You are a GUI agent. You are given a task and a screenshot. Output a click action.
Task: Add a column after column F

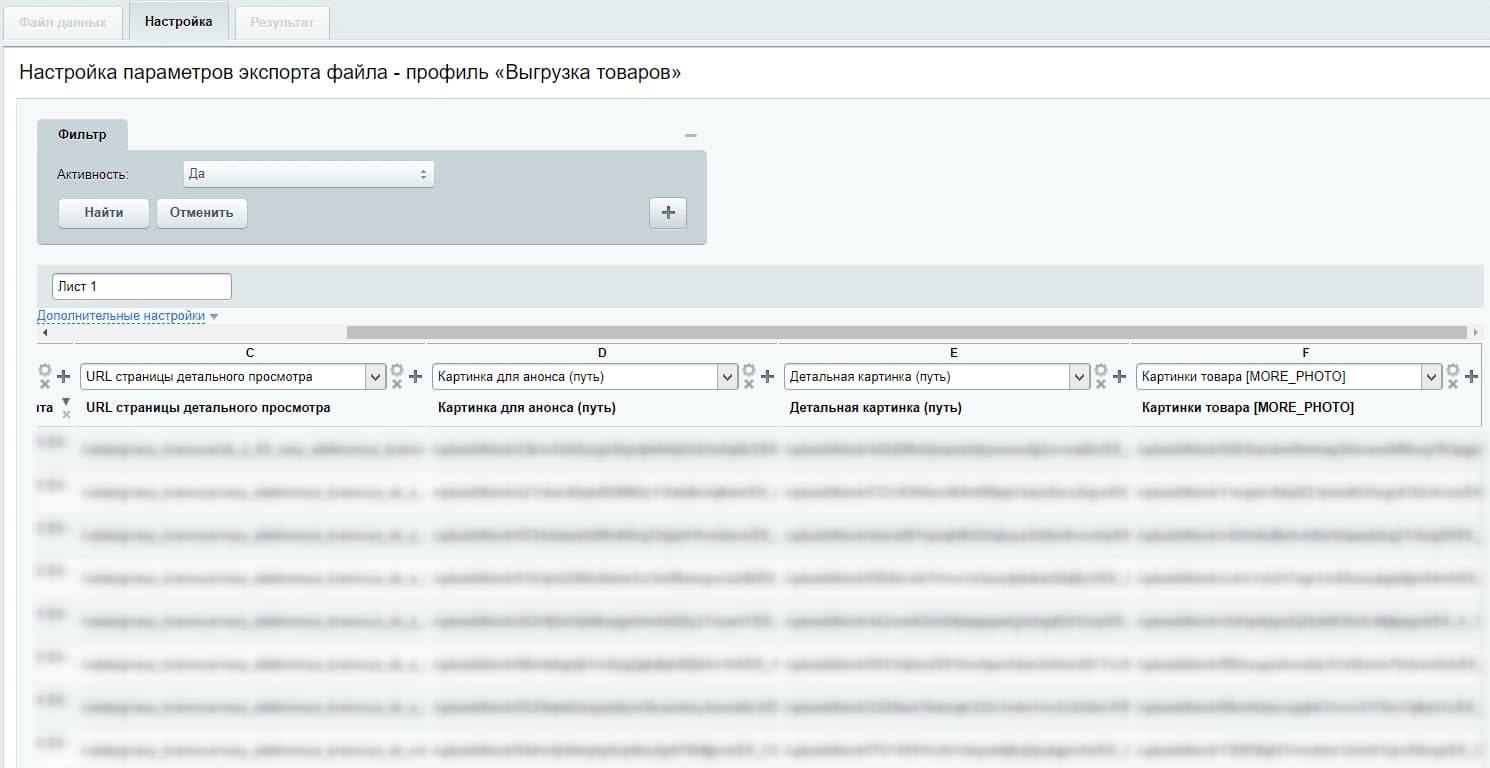click(1472, 377)
